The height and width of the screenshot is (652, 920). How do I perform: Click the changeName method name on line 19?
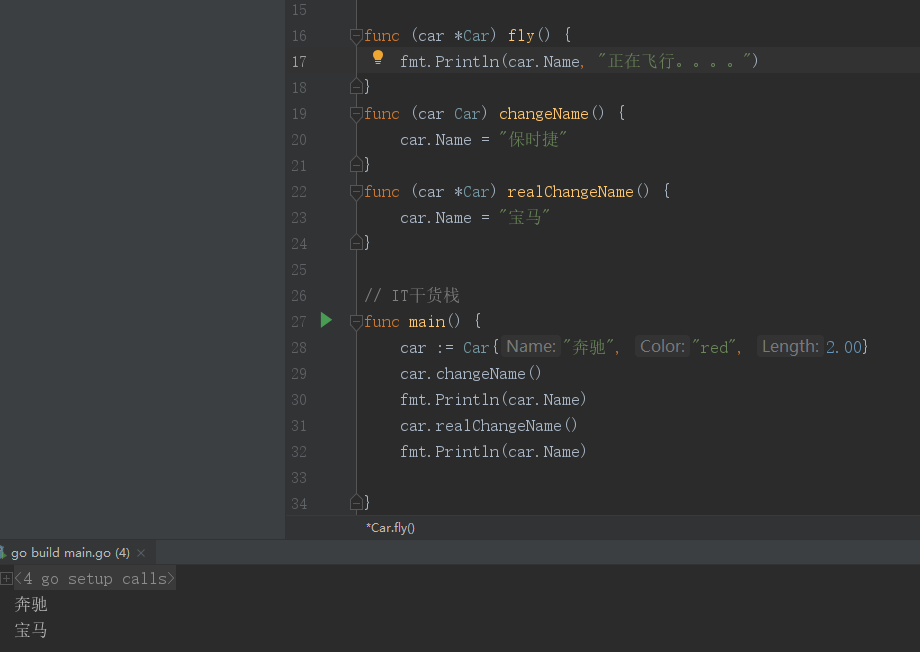(543, 114)
